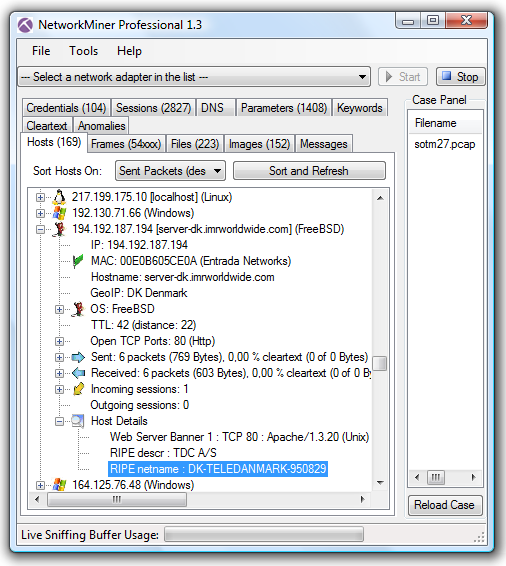506x566 pixels.
Task: Click the Sort and Refresh button
Action: 309,170
